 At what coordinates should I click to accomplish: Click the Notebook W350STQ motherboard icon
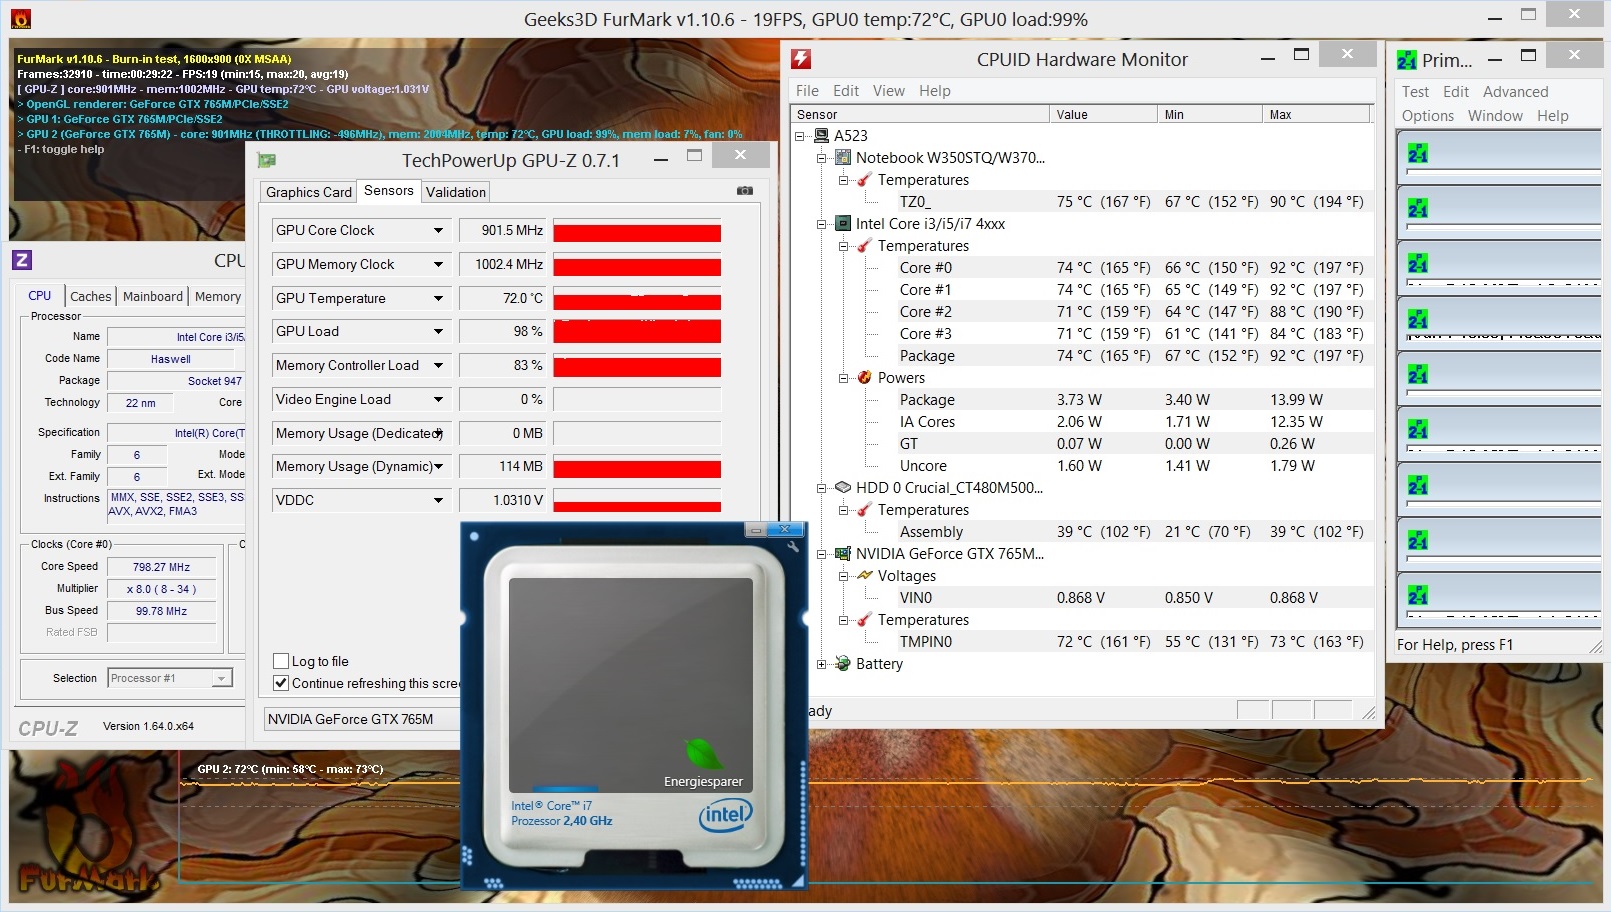(843, 157)
